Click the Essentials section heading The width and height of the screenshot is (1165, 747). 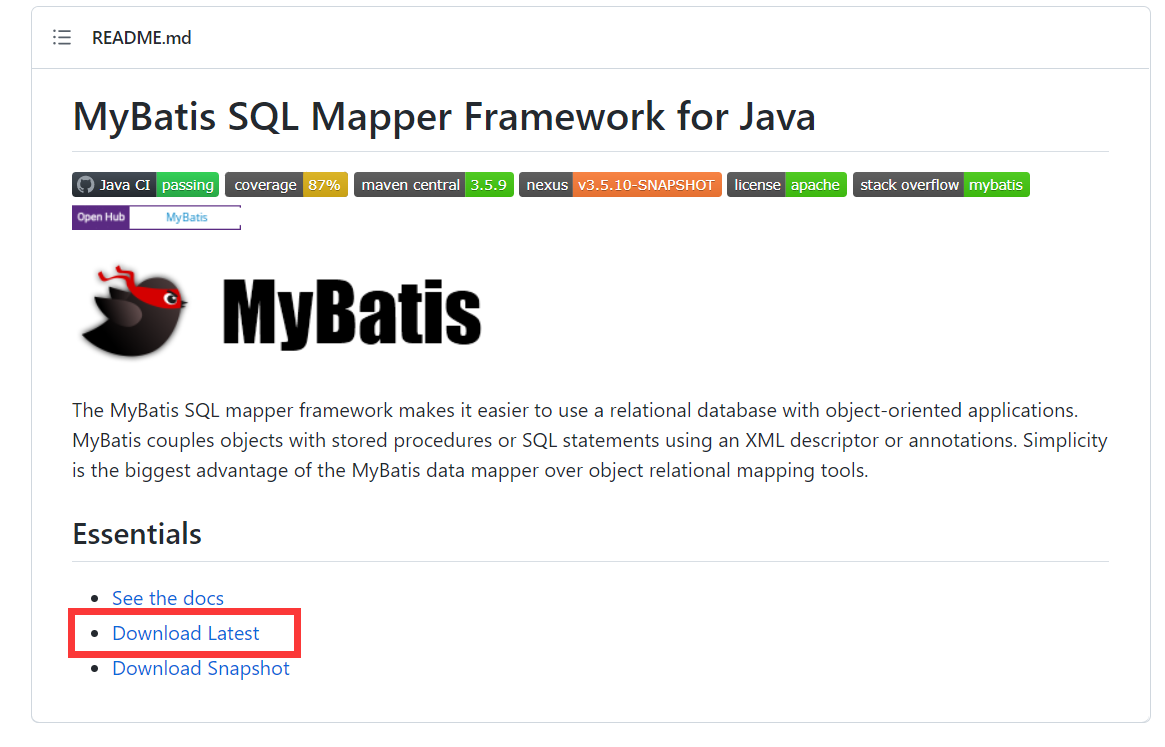coord(137,534)
